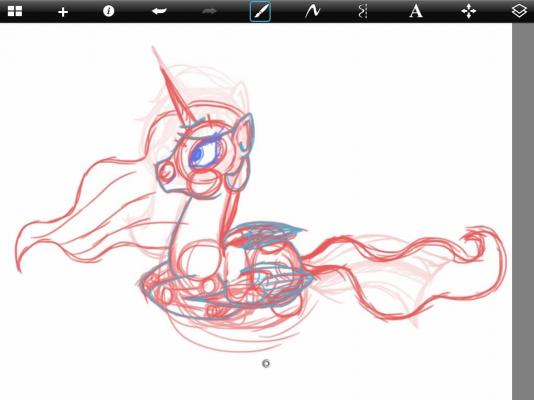Toggle the symmetry drawing tool
Image resolution: width=534 pixels, height=400 pixels.
click(x=363, y=11)
